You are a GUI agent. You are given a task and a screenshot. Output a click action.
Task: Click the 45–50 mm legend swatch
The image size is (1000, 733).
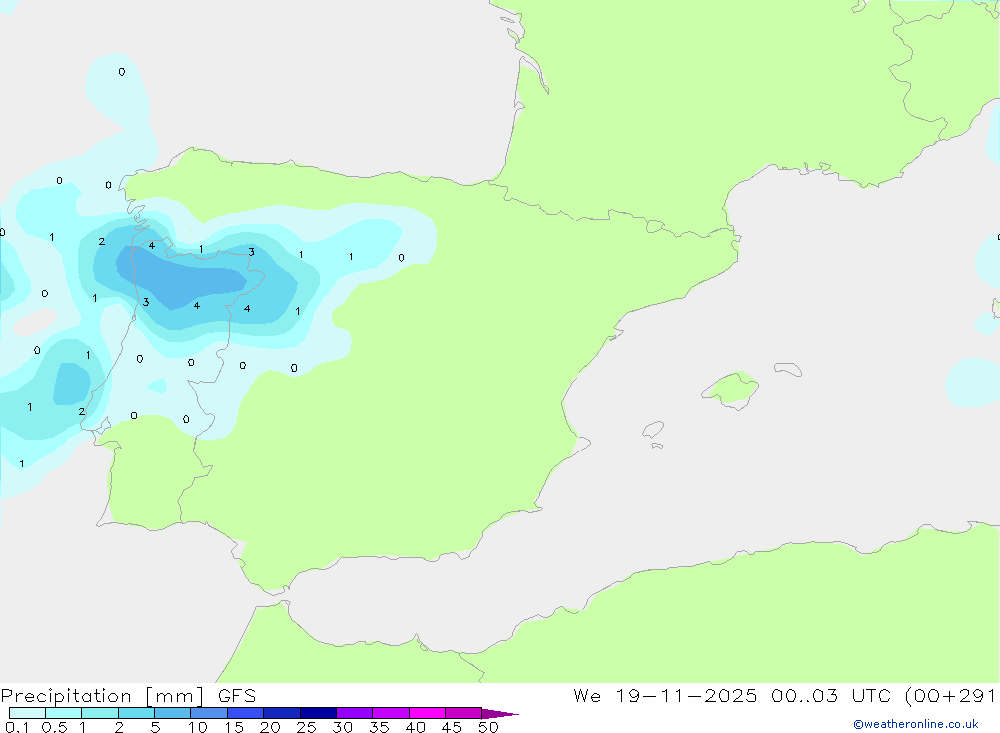[464, 713]
